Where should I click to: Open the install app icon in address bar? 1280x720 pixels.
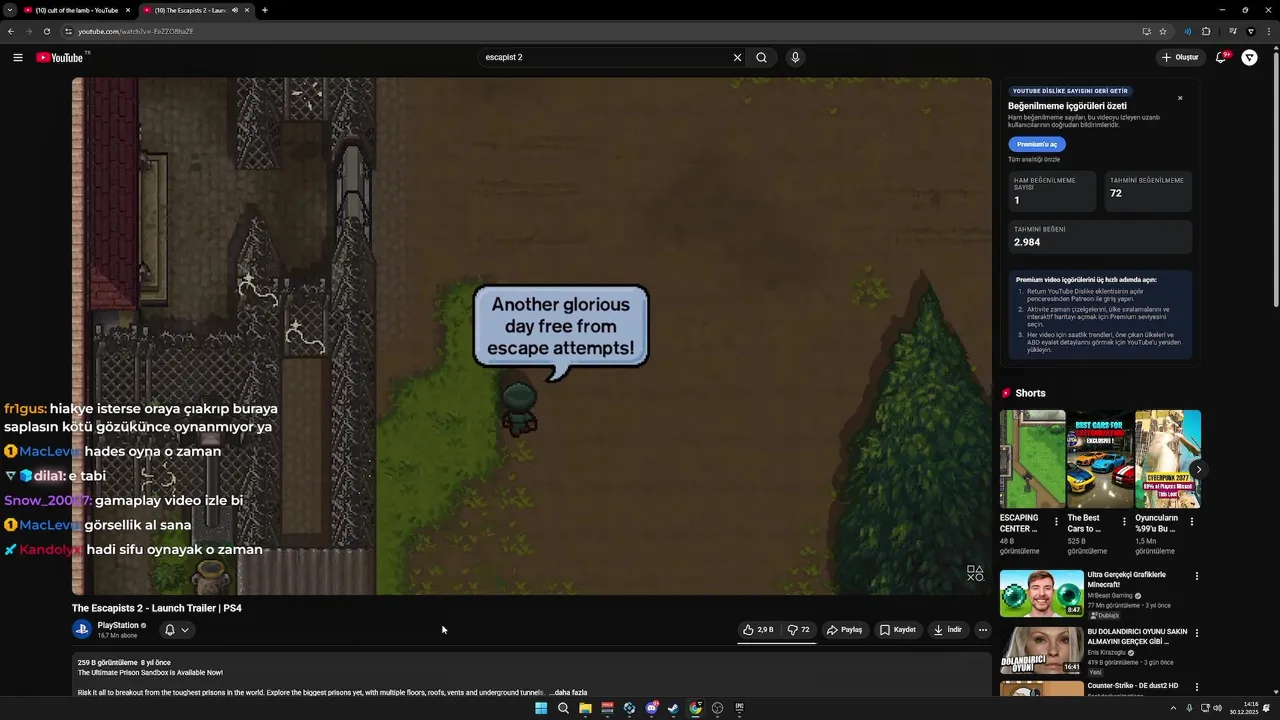(x=1146, y=31)
